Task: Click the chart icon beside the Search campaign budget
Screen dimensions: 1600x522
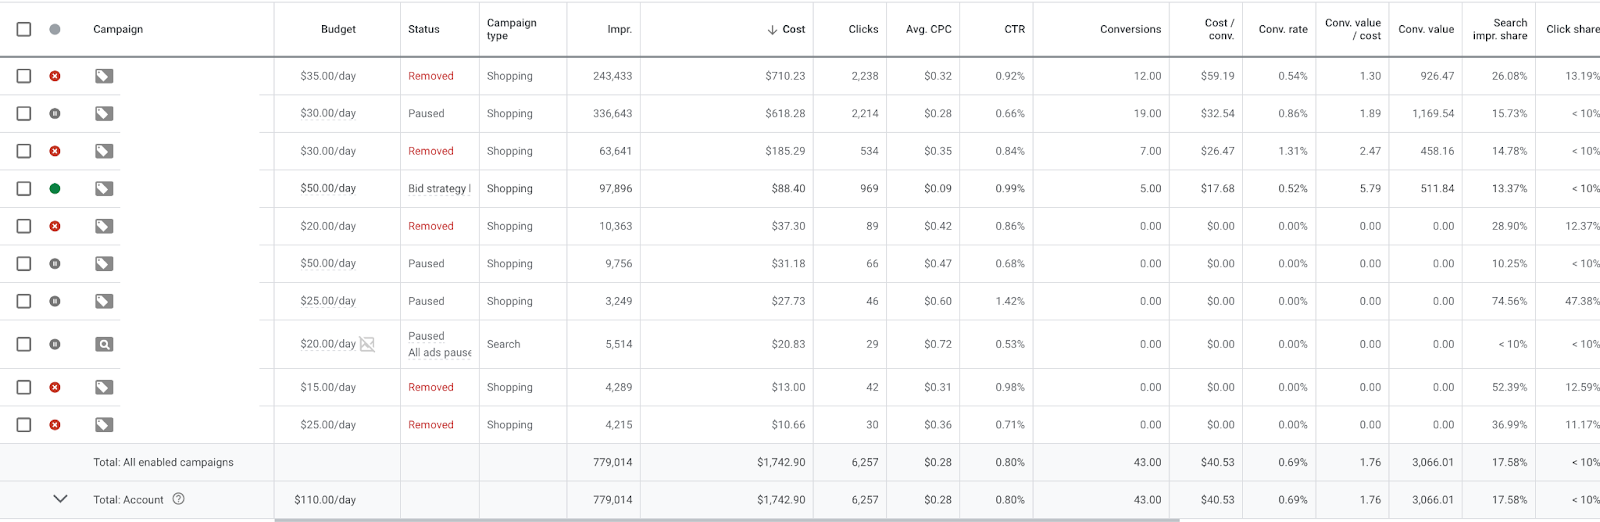Action: pyautogui.click(x=367, y=344)
